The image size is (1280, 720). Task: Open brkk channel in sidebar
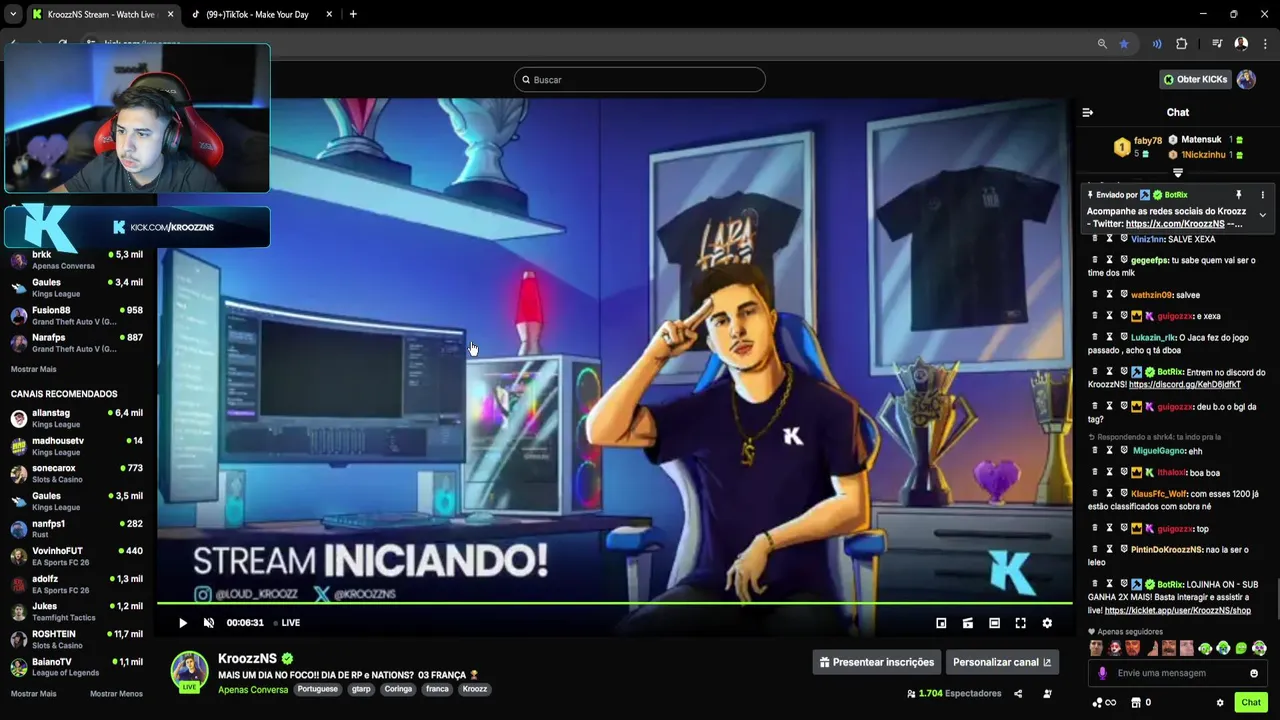tap(78, 260)
